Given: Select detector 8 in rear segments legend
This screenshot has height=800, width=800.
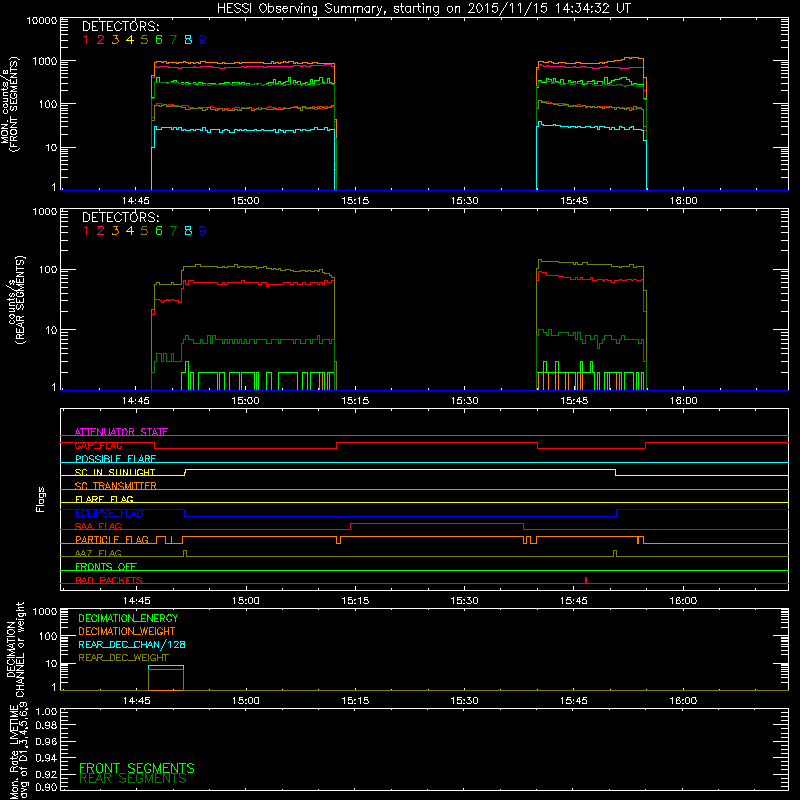Looking at the screenshot, I should click(188, 231).
